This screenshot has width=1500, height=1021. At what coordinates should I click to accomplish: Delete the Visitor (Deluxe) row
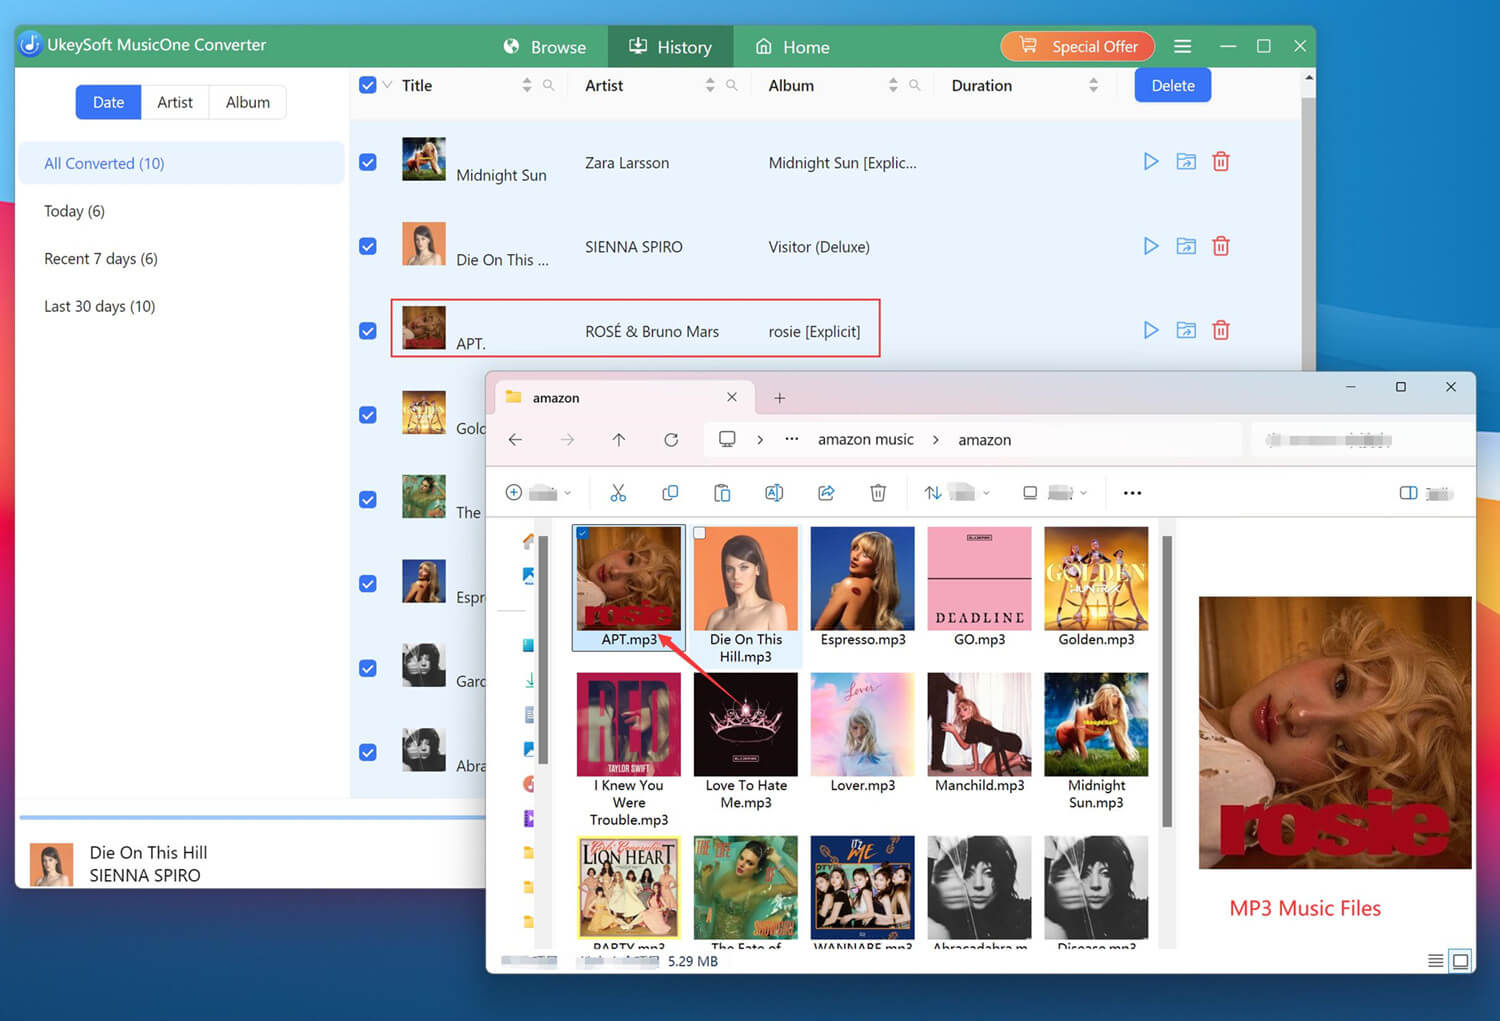pos(1221,246)
